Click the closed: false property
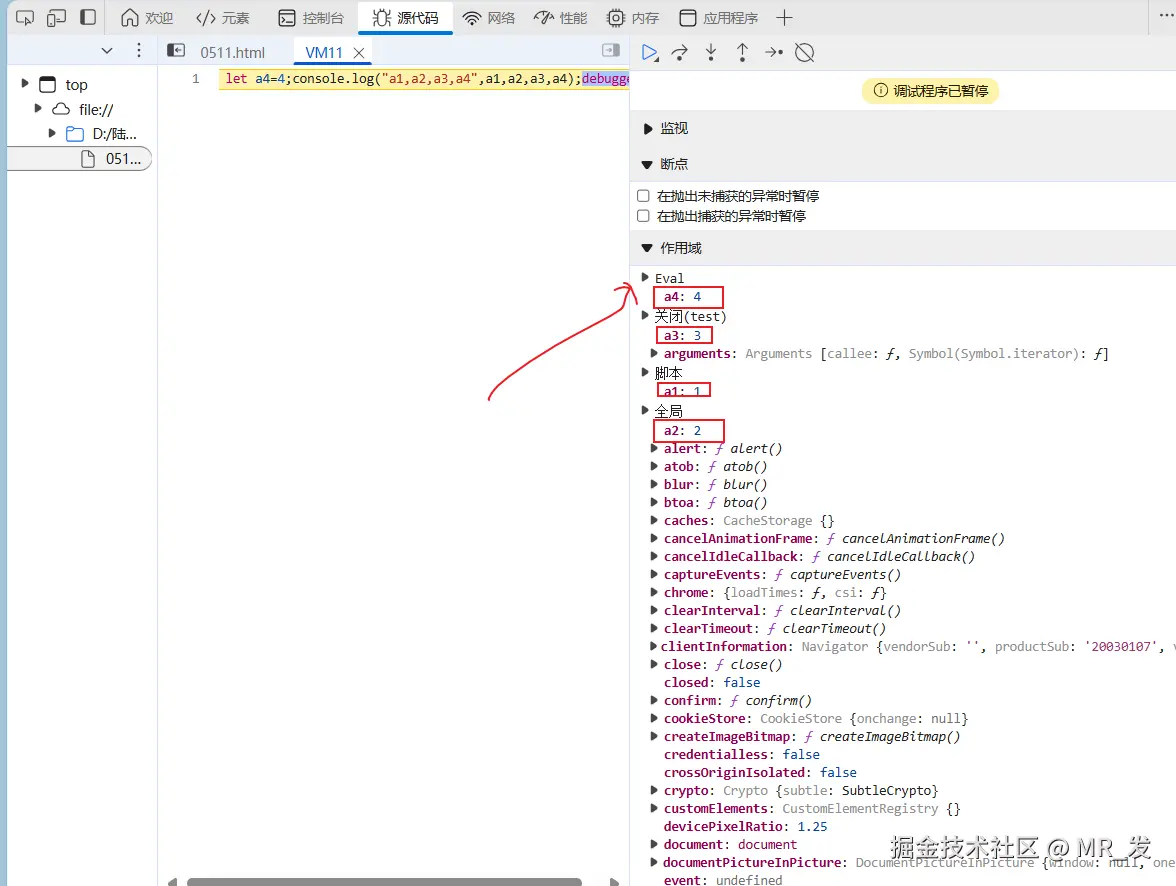This screenshot has width=1176, height=886. tap(712, 683)
